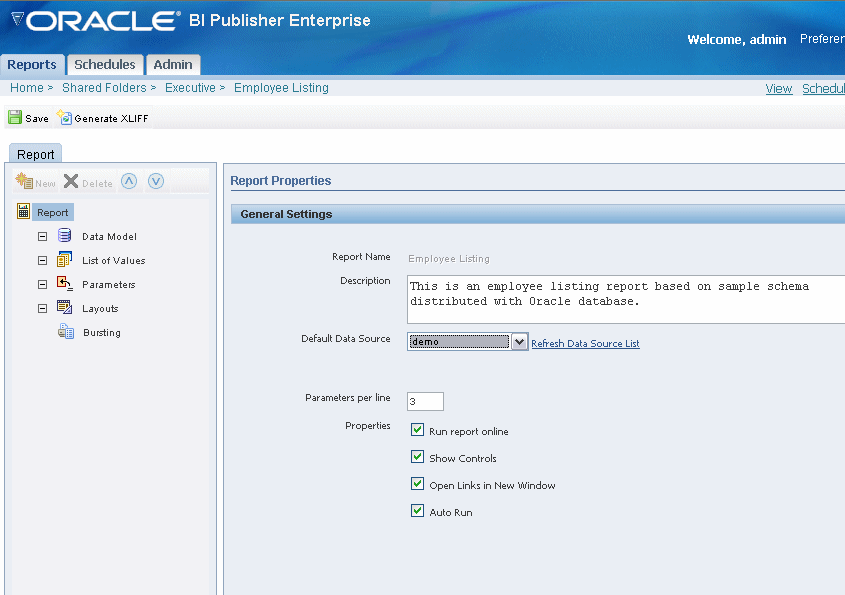Screen dimensions: 845x595
Task: Click the Save button label
Action: click(37, 119)
